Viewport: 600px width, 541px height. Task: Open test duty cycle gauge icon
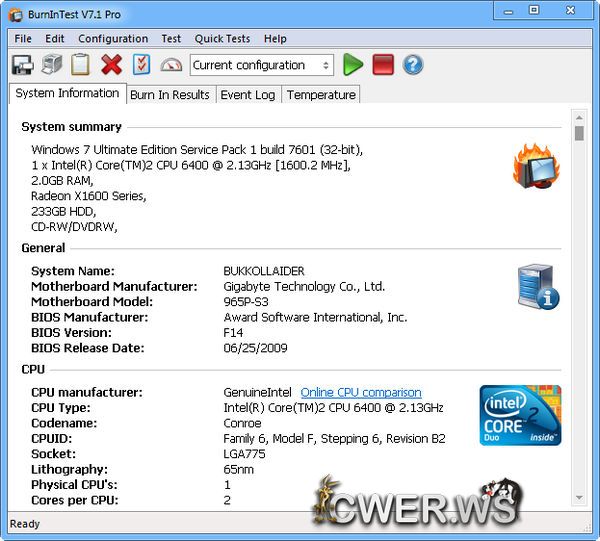(x=171, y=65)
